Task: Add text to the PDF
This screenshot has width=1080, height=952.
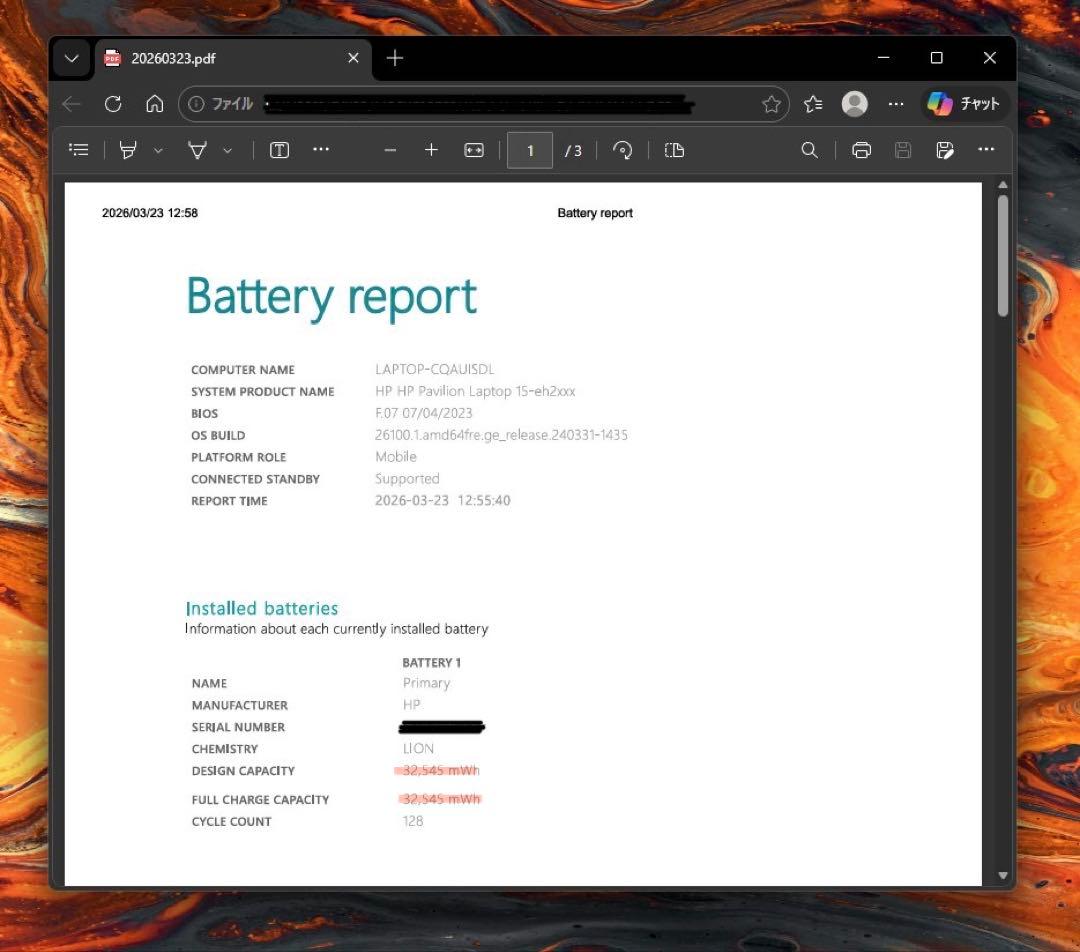Action: (279, 150)
